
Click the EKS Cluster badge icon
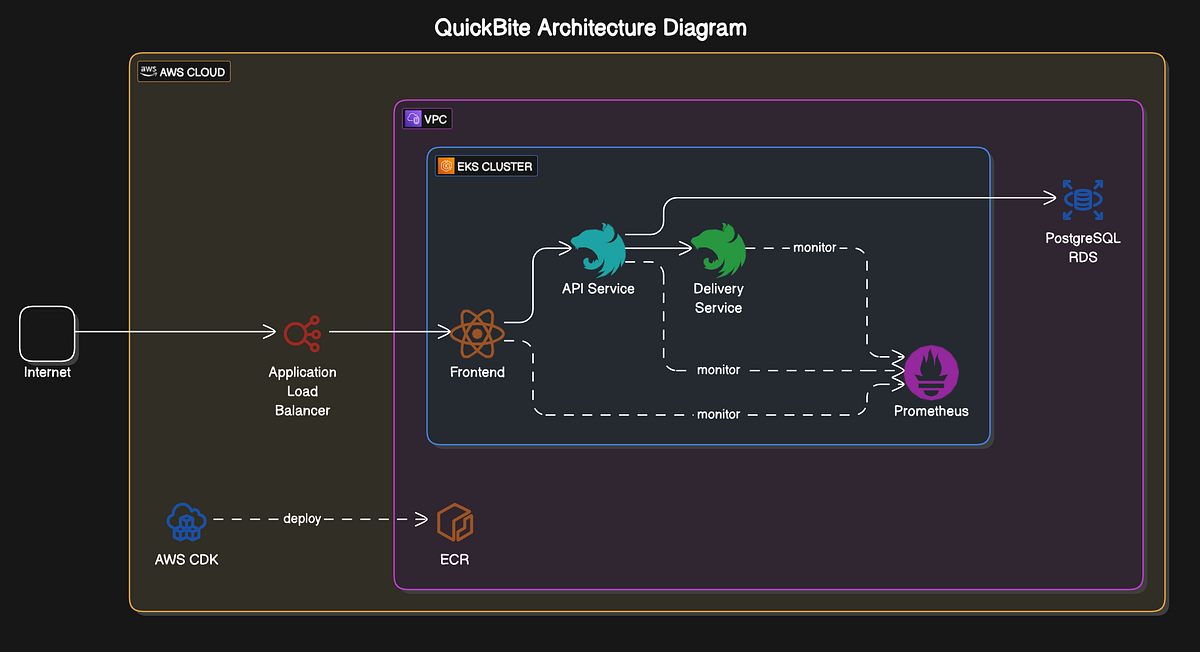pyautogui.click(x=446, y=165)
